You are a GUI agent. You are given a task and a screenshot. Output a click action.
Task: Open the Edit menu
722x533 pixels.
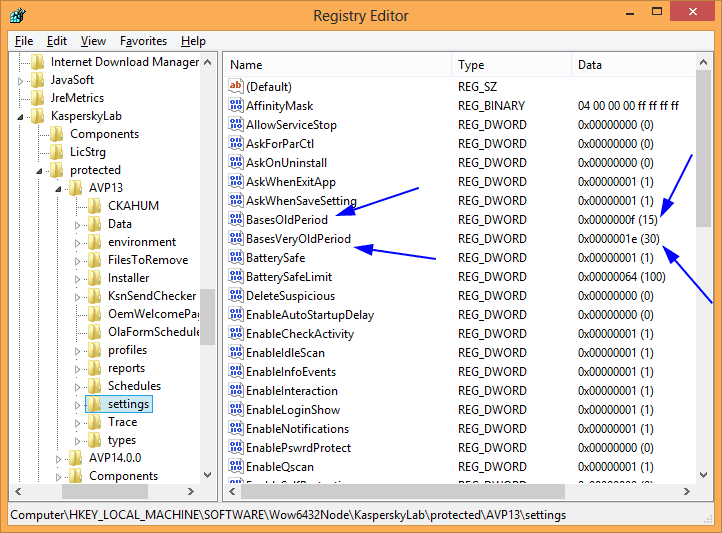(57, 41)
